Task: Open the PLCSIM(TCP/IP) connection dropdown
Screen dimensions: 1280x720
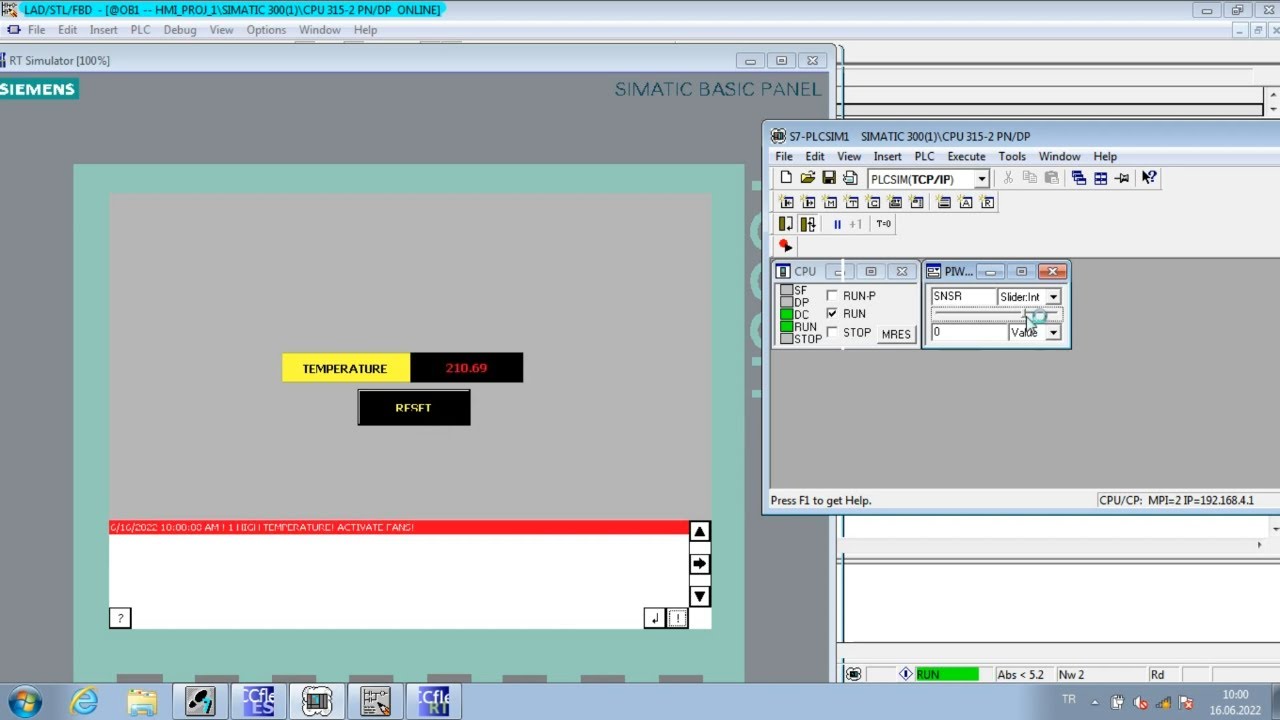Action: [x=982, y=179]
